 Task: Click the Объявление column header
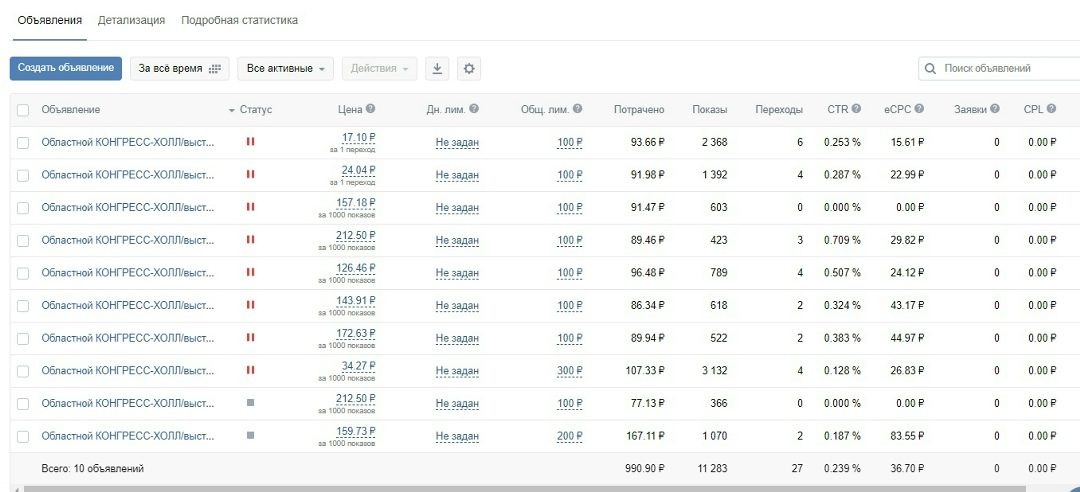point(70,110)
